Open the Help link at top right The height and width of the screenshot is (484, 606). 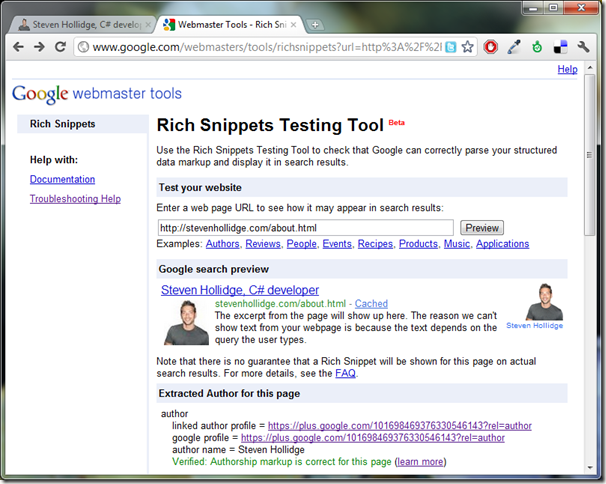tap(567, 69)
